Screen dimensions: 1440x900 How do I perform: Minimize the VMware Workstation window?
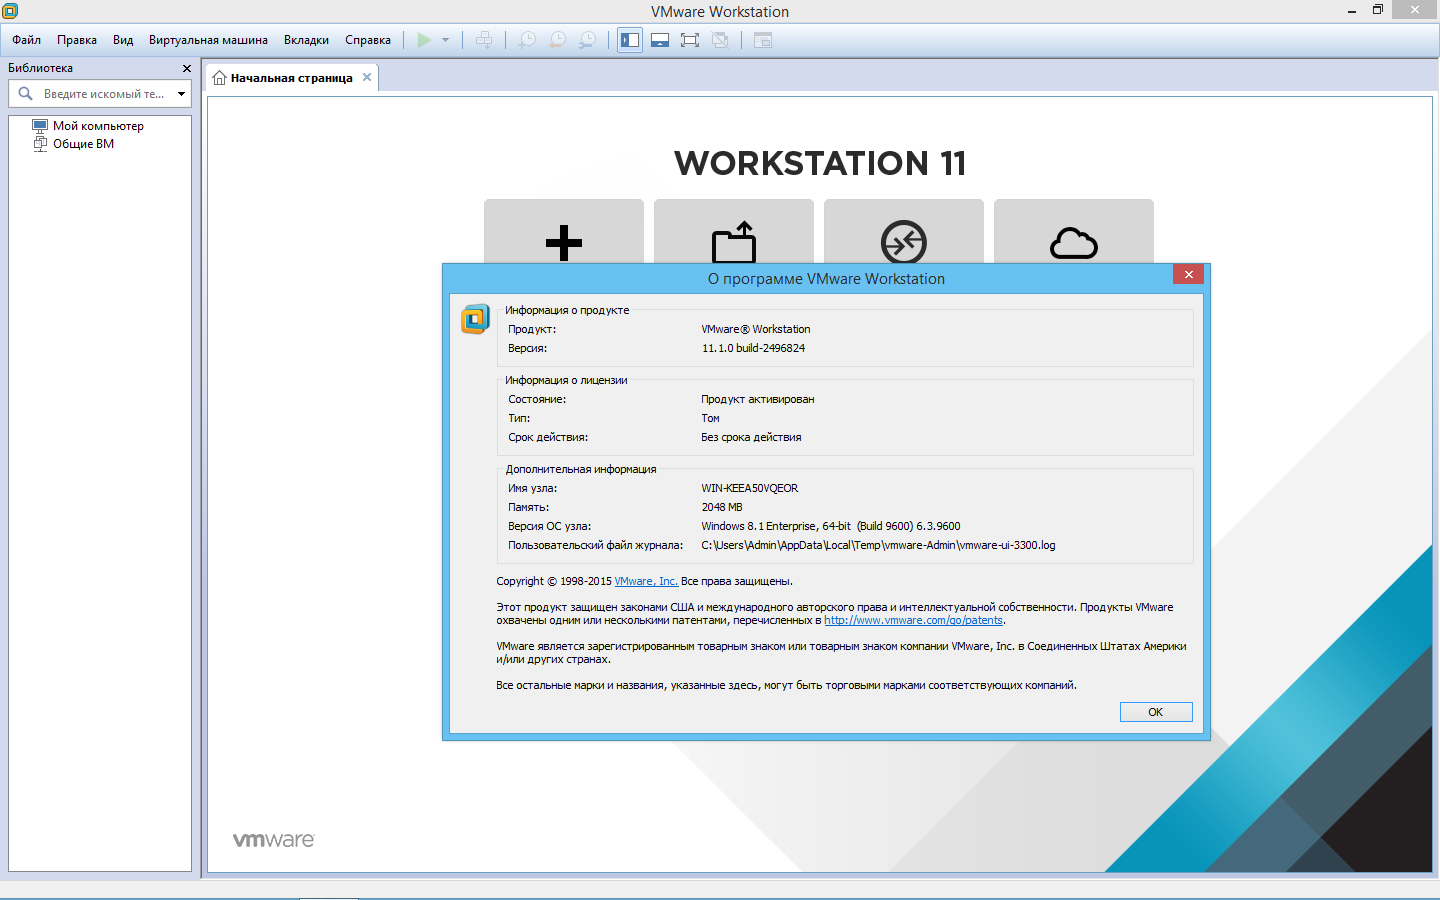click(x=1351, y=11)
